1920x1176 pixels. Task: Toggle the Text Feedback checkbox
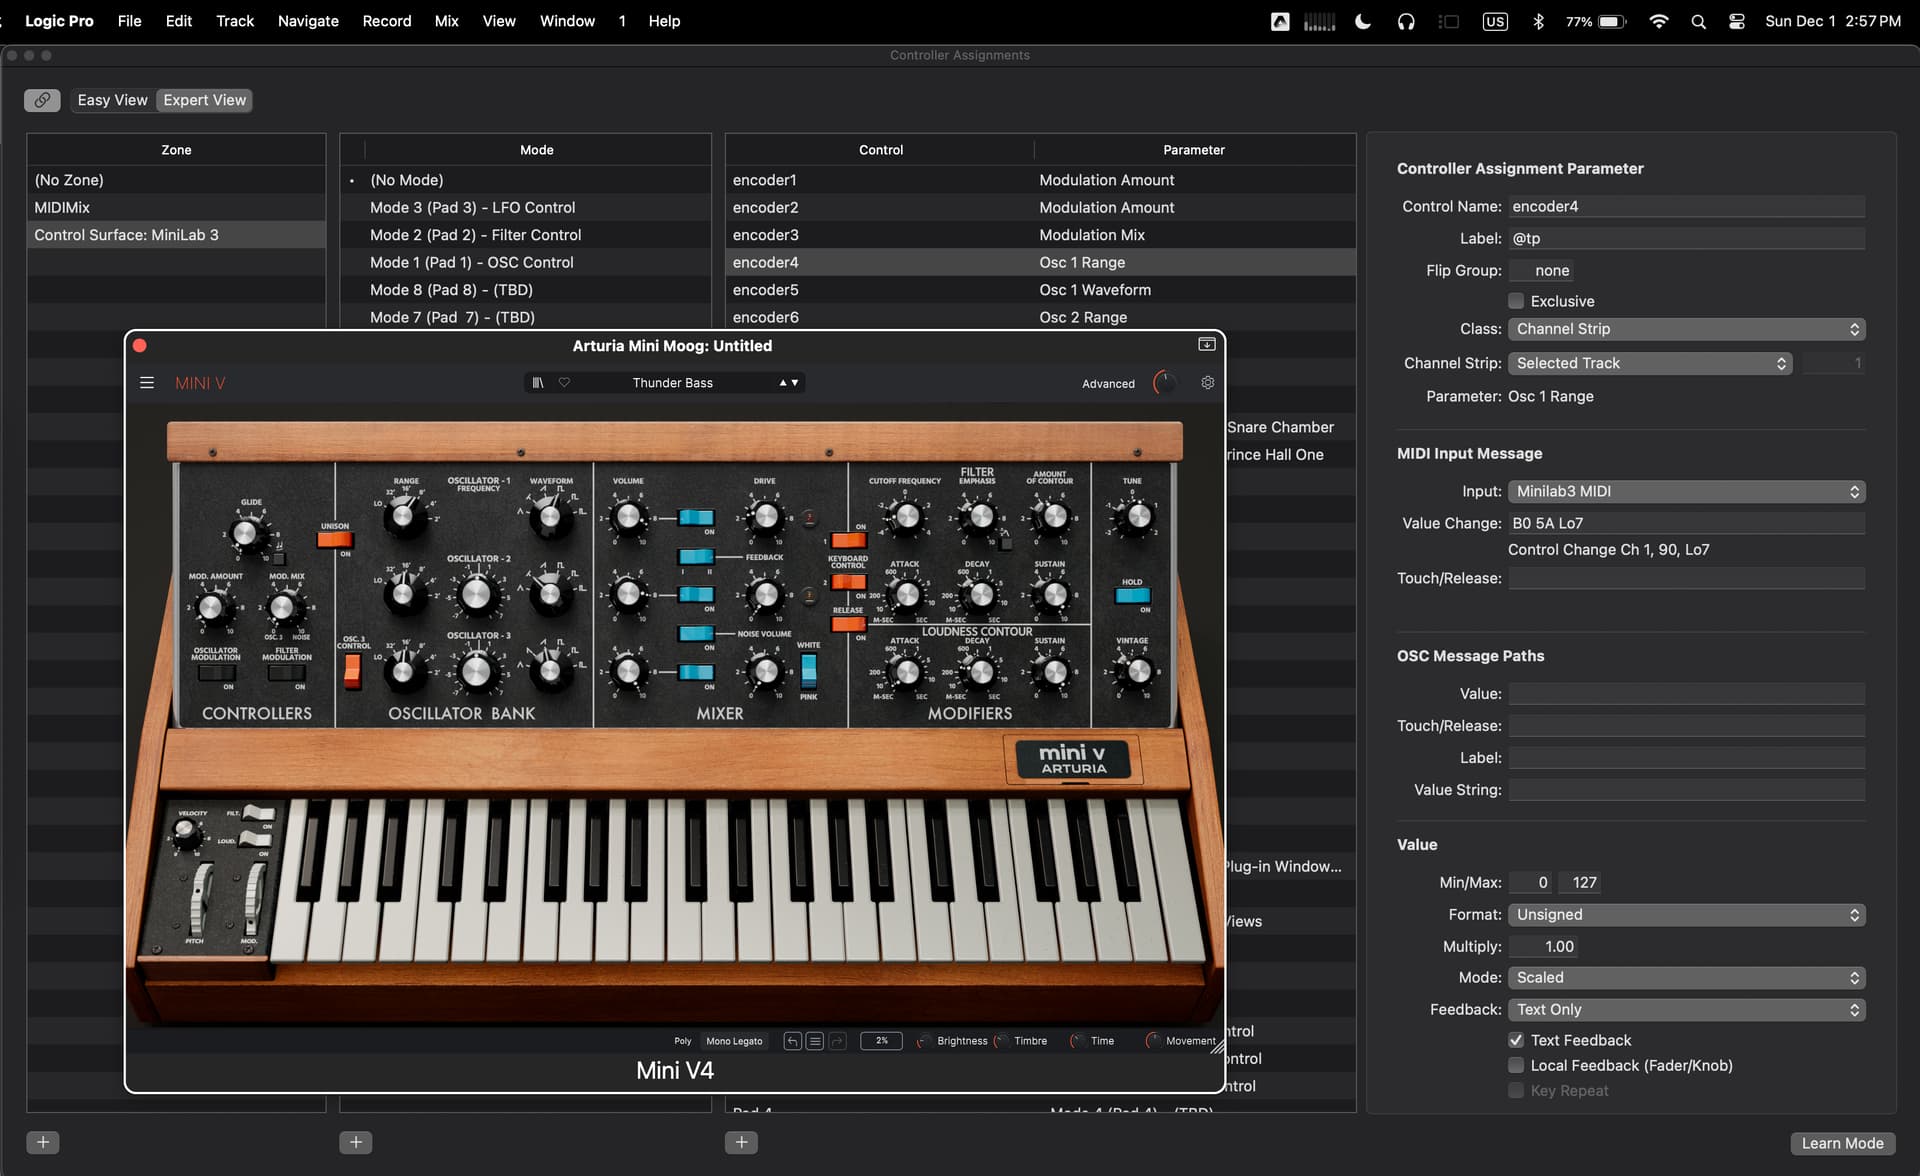1516,1040
